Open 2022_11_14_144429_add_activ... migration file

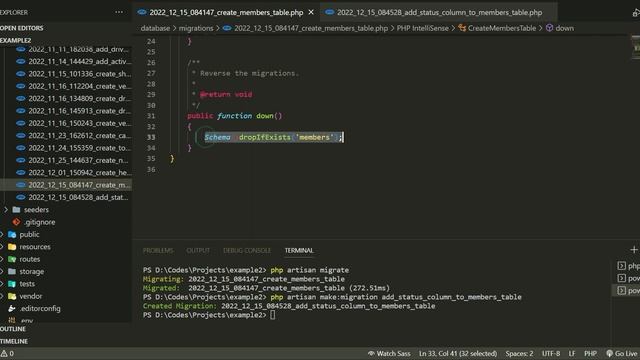click(80, 61)
